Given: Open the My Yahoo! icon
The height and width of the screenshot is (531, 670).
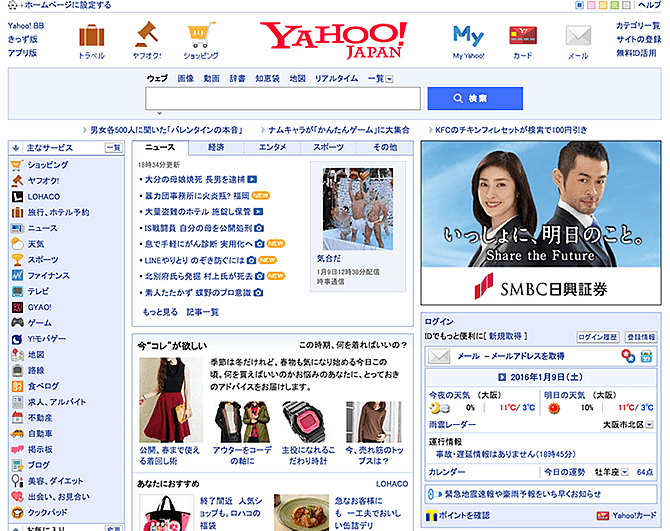Looking at the screenshot, I should pyautogui.click(x=468, y=35).
